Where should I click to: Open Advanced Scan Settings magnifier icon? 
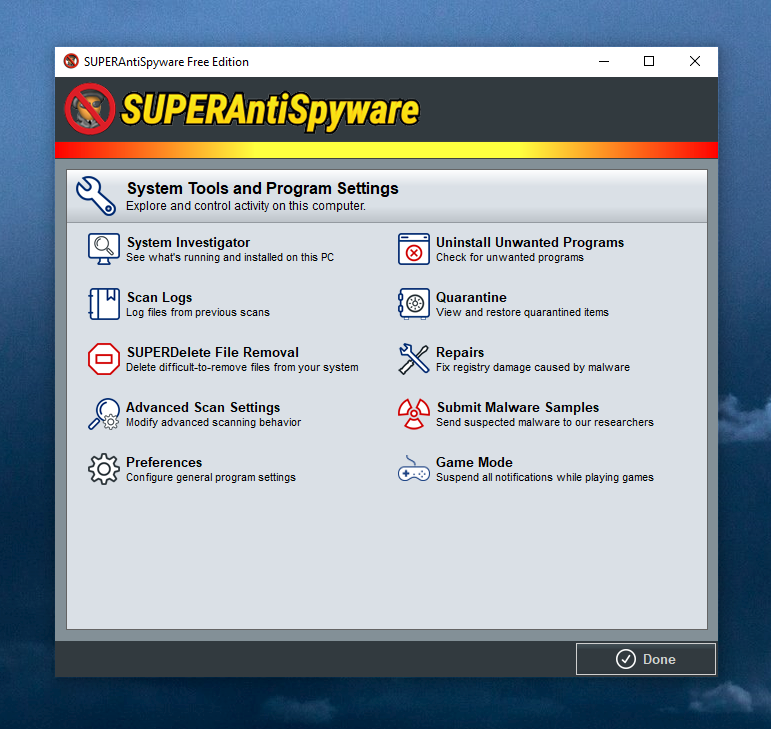pos(104,414)
